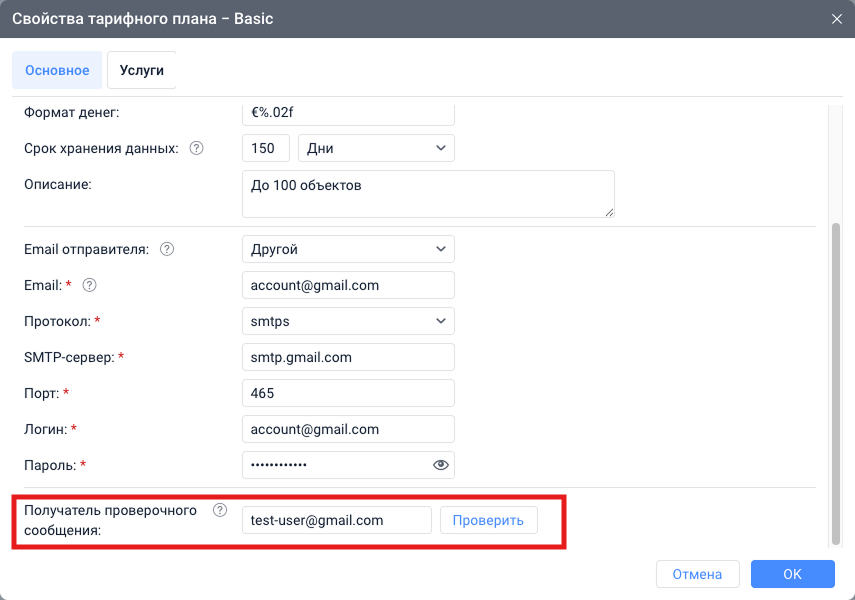
Task: Click the Описание text area
Action: point(427,193)
